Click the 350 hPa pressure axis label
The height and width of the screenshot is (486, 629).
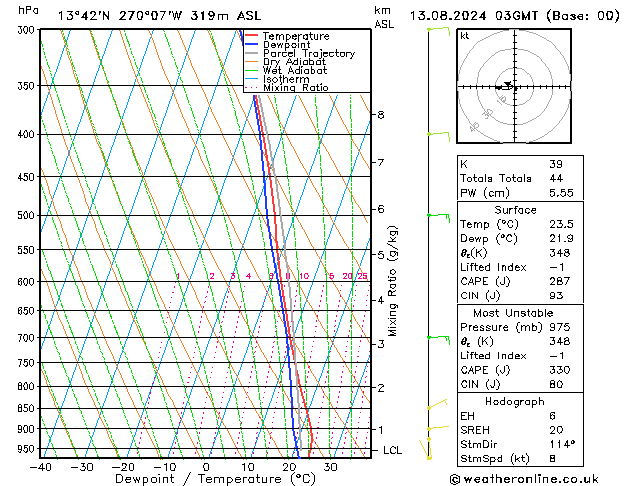28,86
